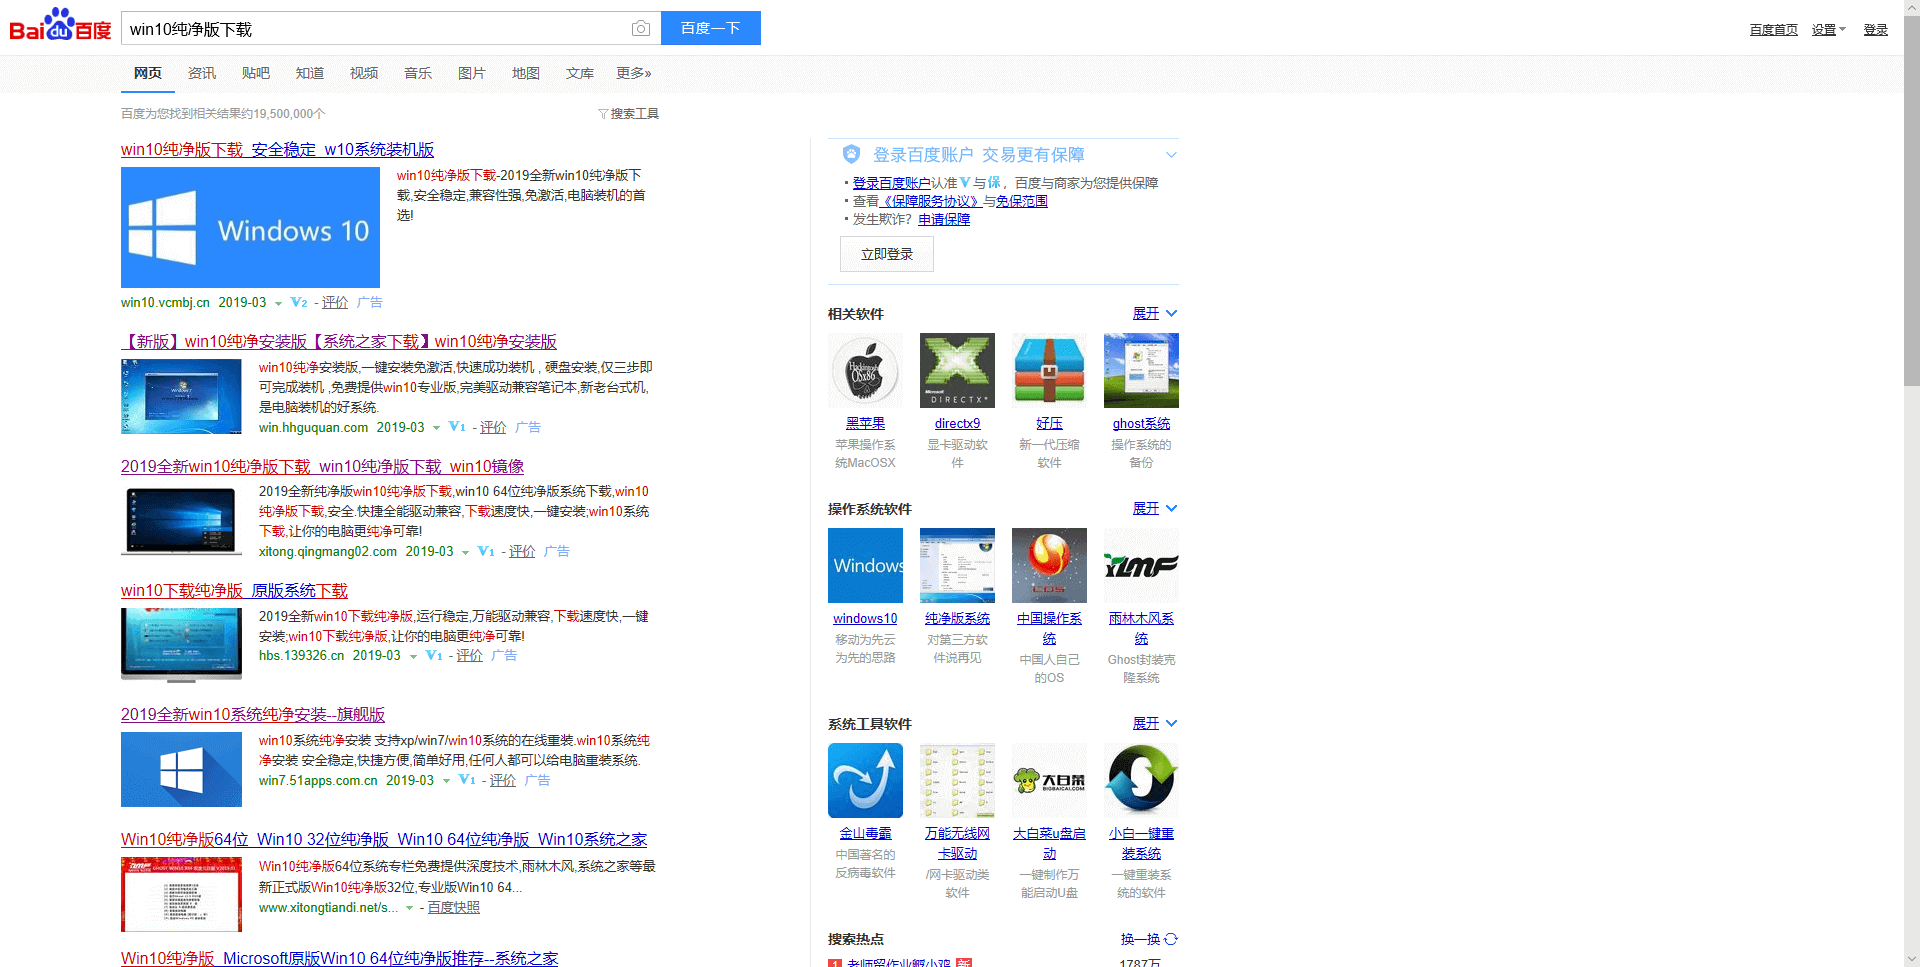Screen dimensions: 1920x967
Task: Switch to the 图片 tab
Action: pyautogui.click(x=471, y=73)
